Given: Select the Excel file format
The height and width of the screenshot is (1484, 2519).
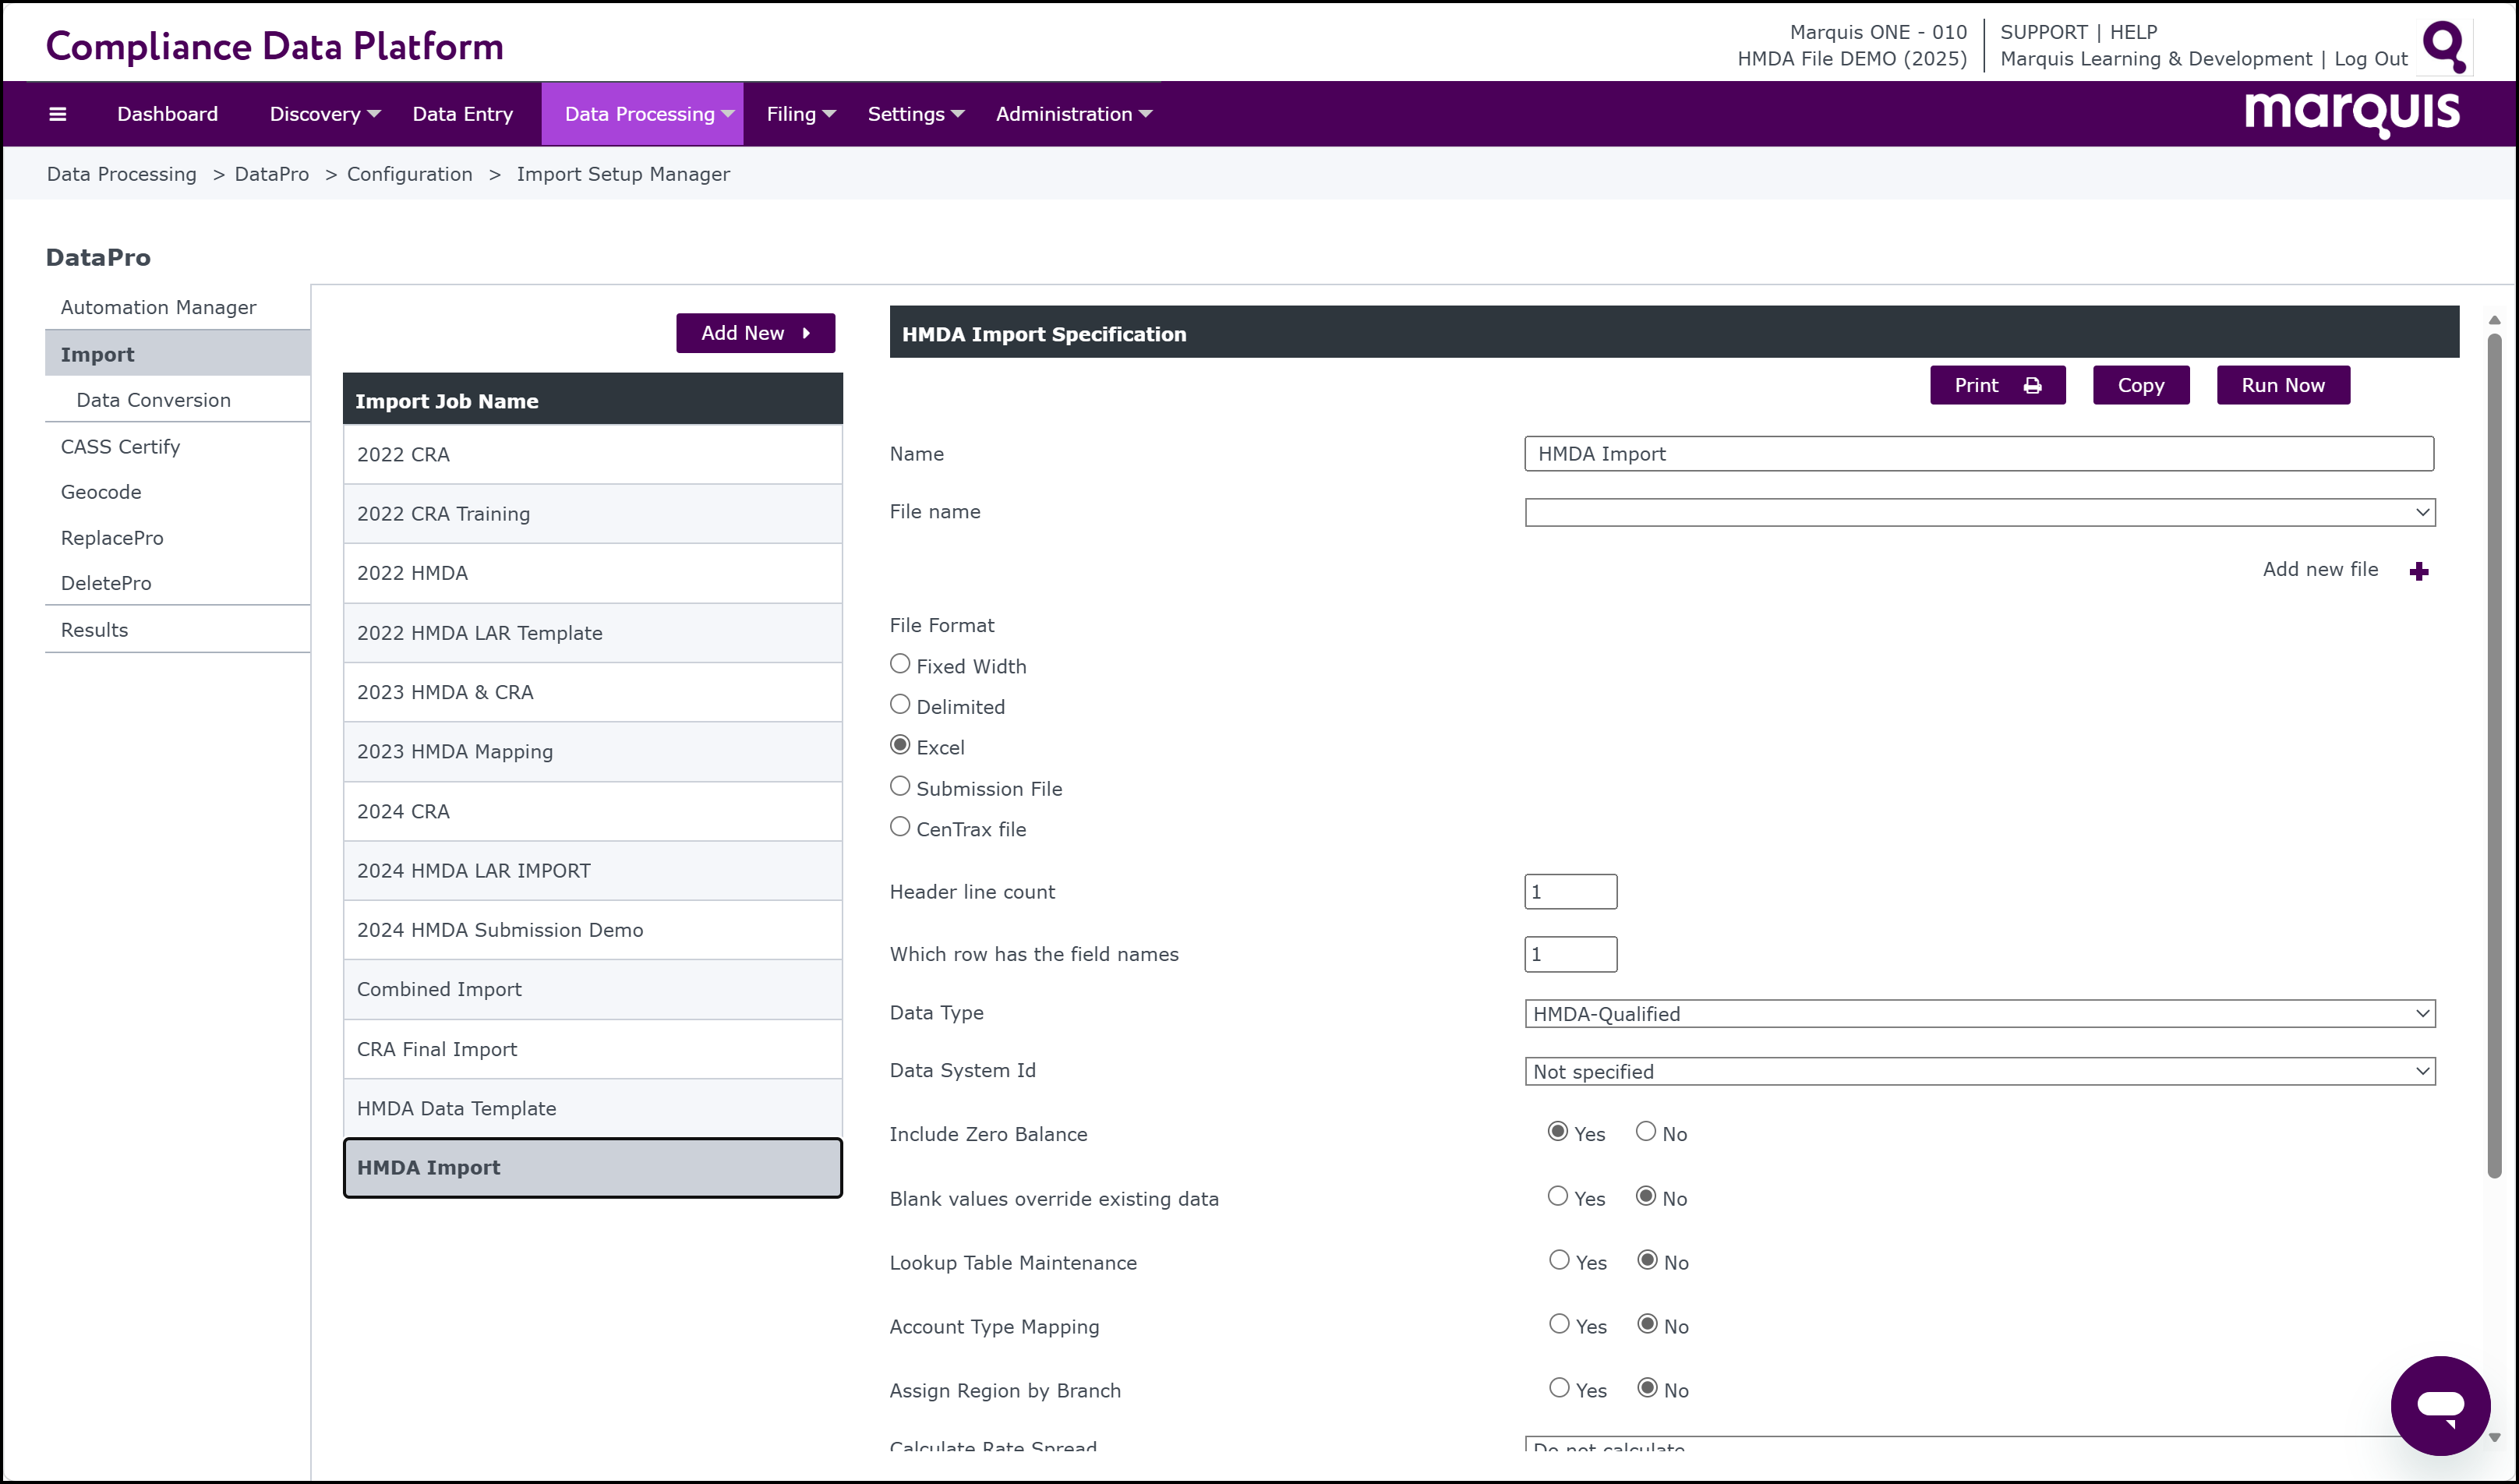Looking at the screenshot, I should [900, 746].
